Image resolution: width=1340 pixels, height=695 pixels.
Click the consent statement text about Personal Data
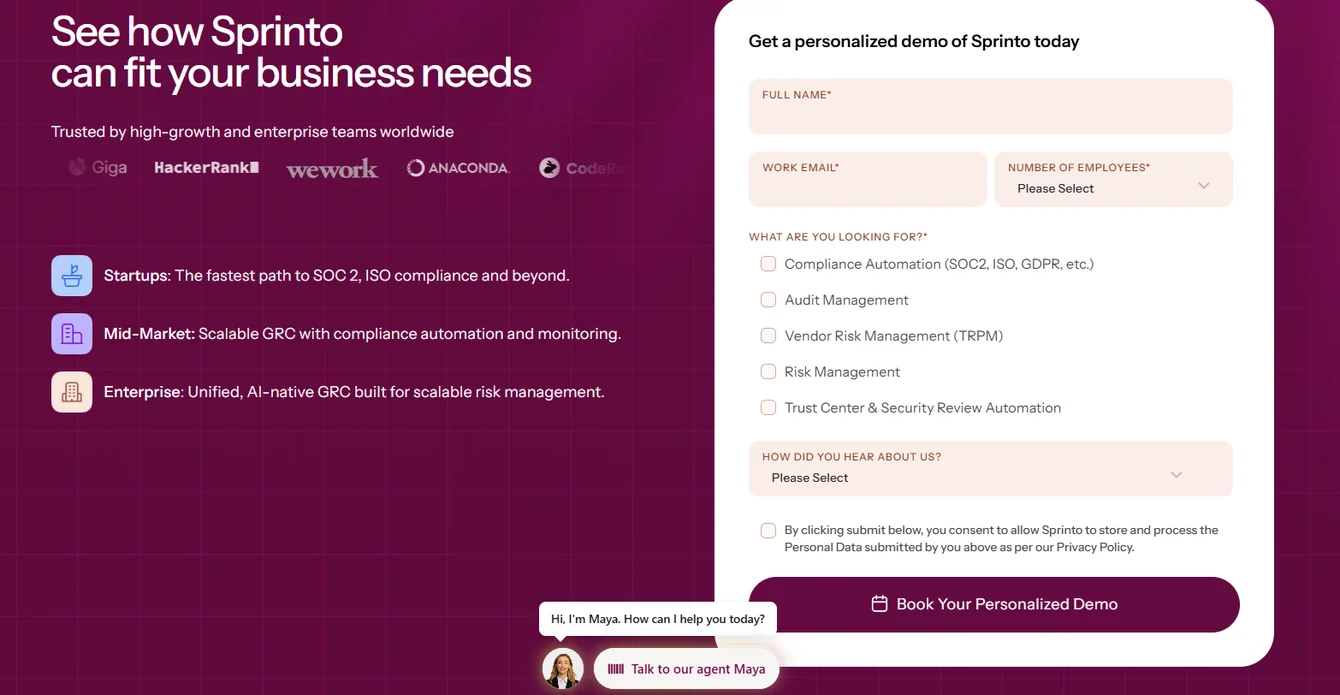point(1001,539)
